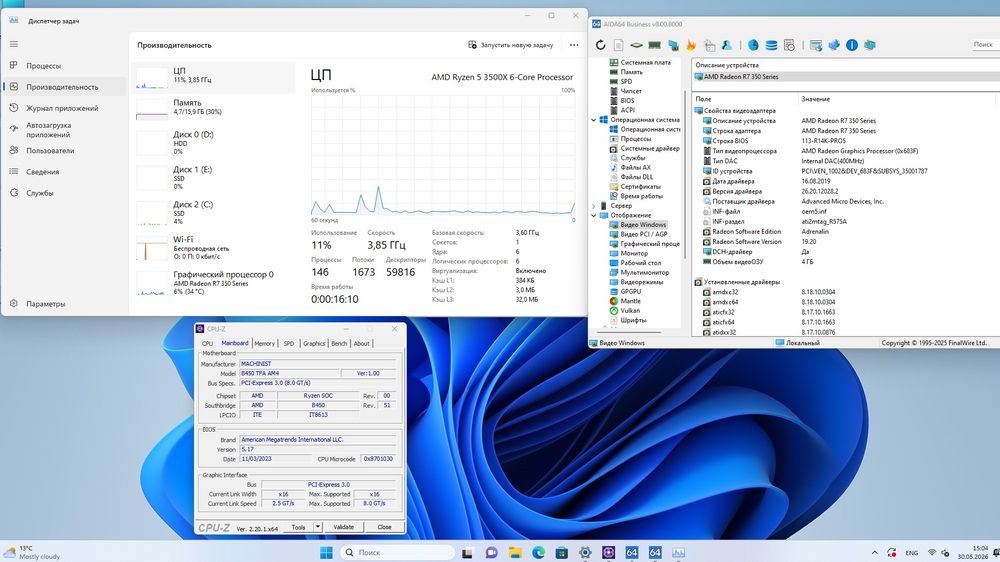Click the CPU-Z taskbar icon
The height and width of the screenshot is (562, 1000).
coord(608,552)
